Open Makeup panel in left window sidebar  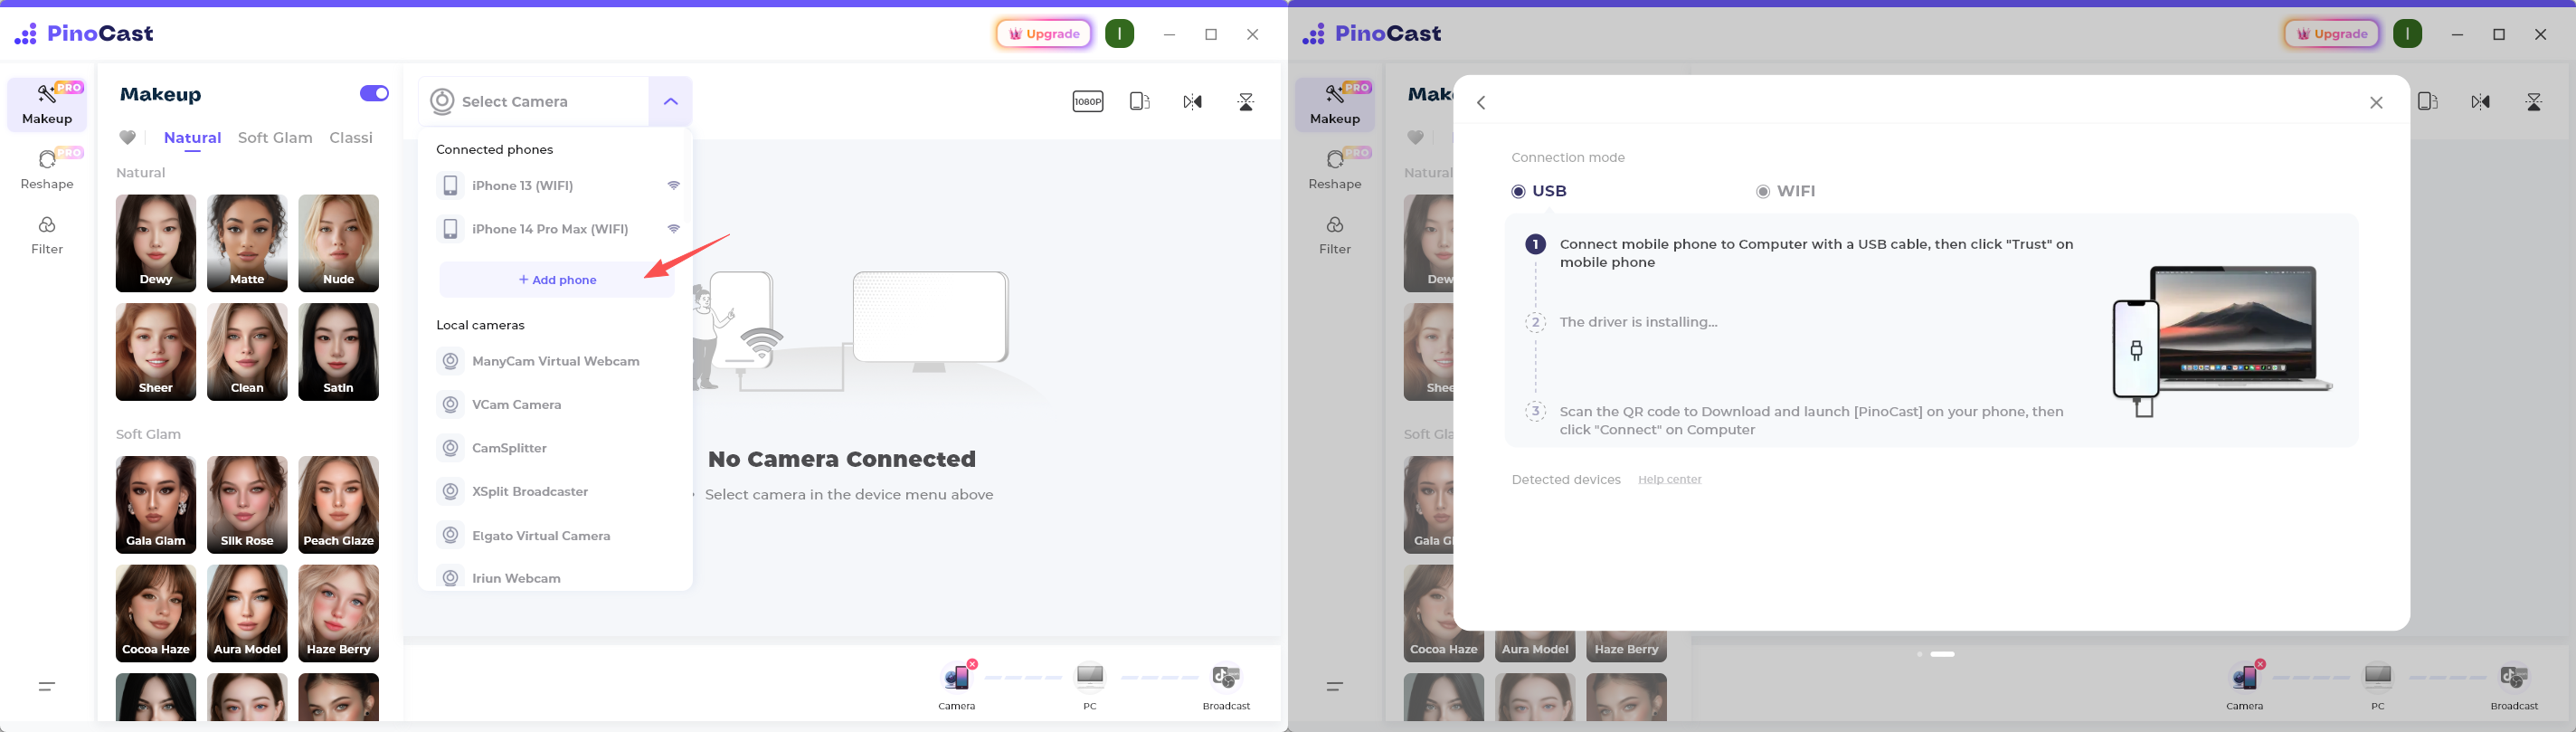(47, 105)
